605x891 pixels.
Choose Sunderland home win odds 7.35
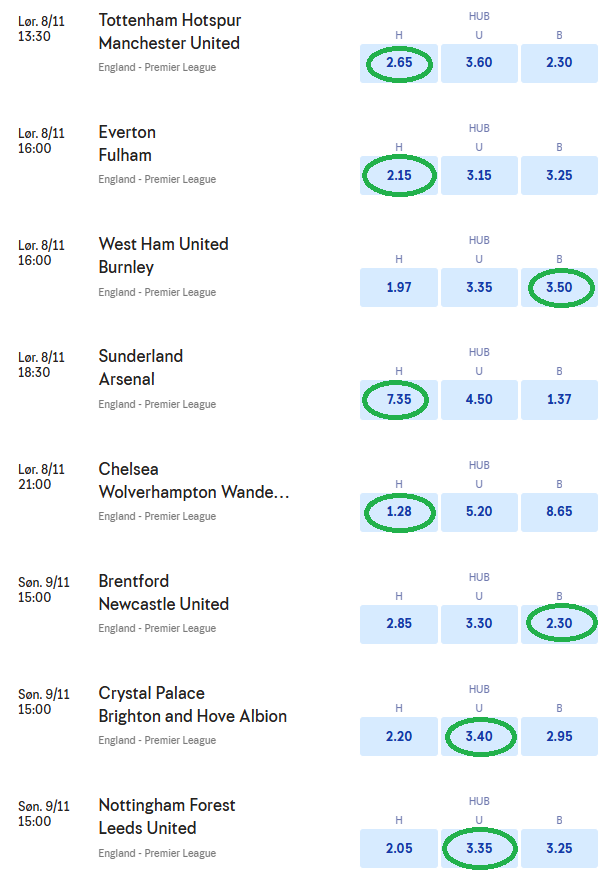pyautogui.click(x=398, y=400)
